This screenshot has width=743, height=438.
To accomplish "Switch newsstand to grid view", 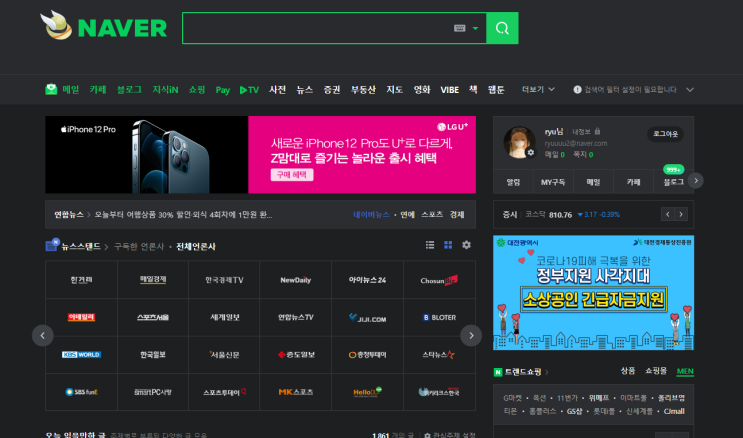I will click(448, 245).
